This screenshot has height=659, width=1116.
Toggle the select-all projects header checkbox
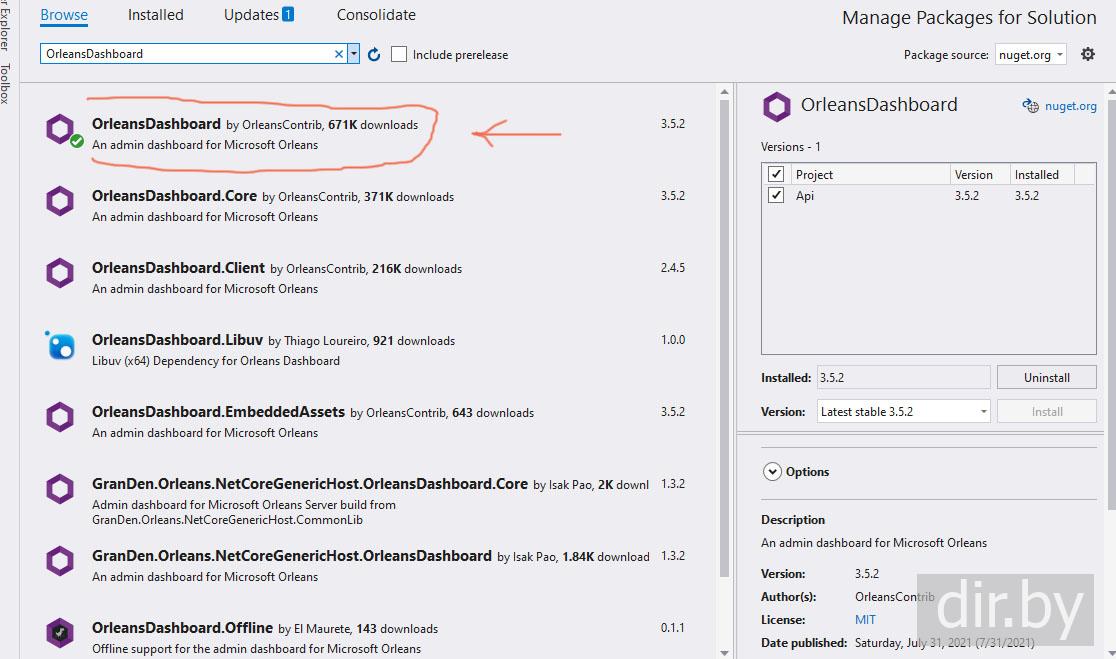coord(776,174)
